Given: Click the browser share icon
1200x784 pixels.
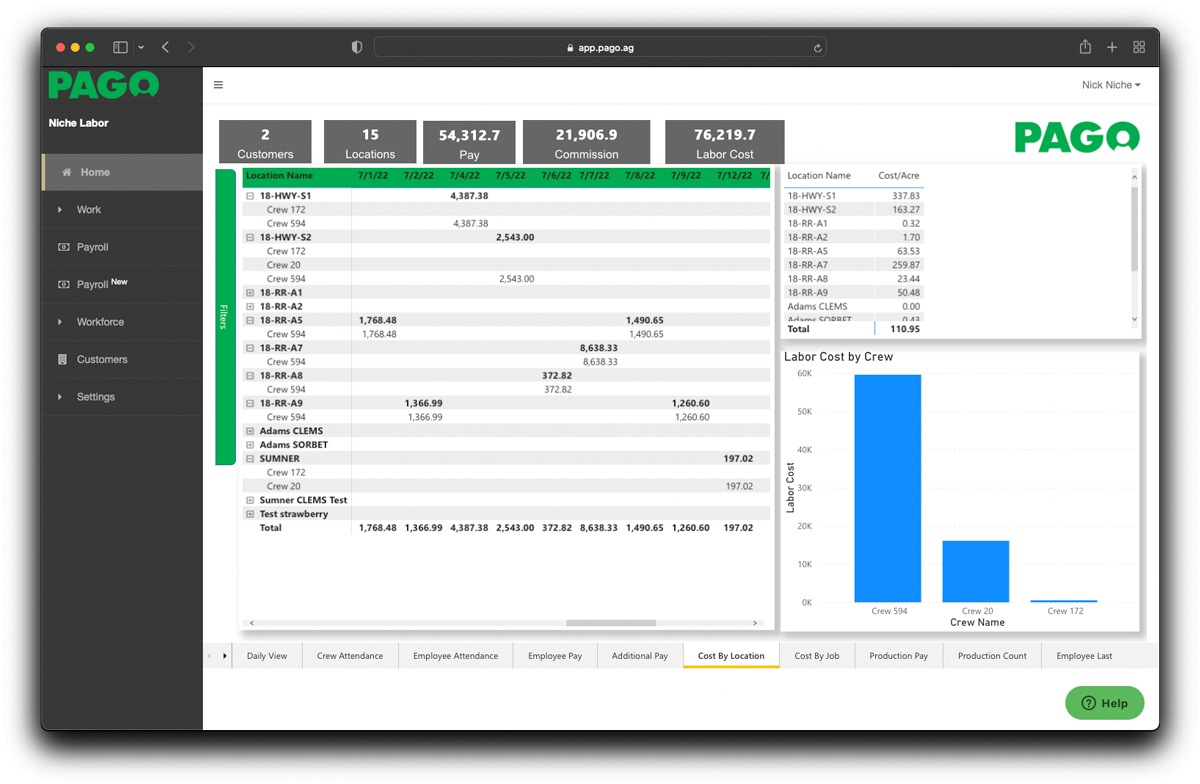Looking at the screenshot, I should pyautogui.click(x=1085, y=47).
